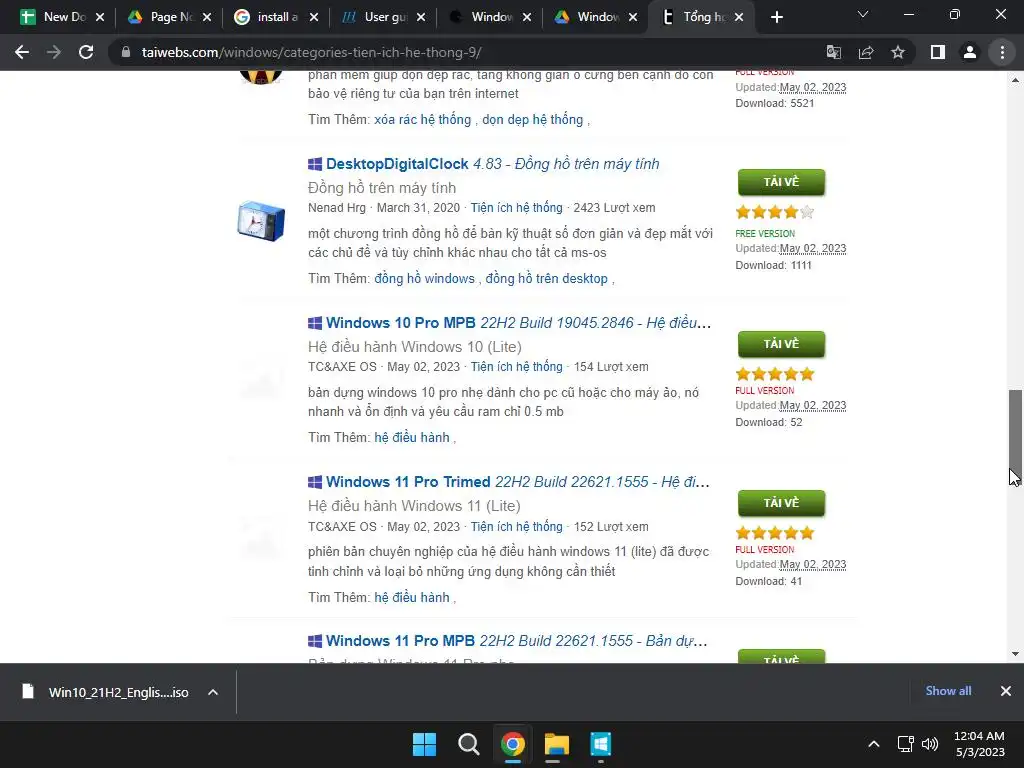Click the DesktopDigitalClock clock thumbnail
The height and width of the screenshot is (768, 1024).
pos(261,221)
